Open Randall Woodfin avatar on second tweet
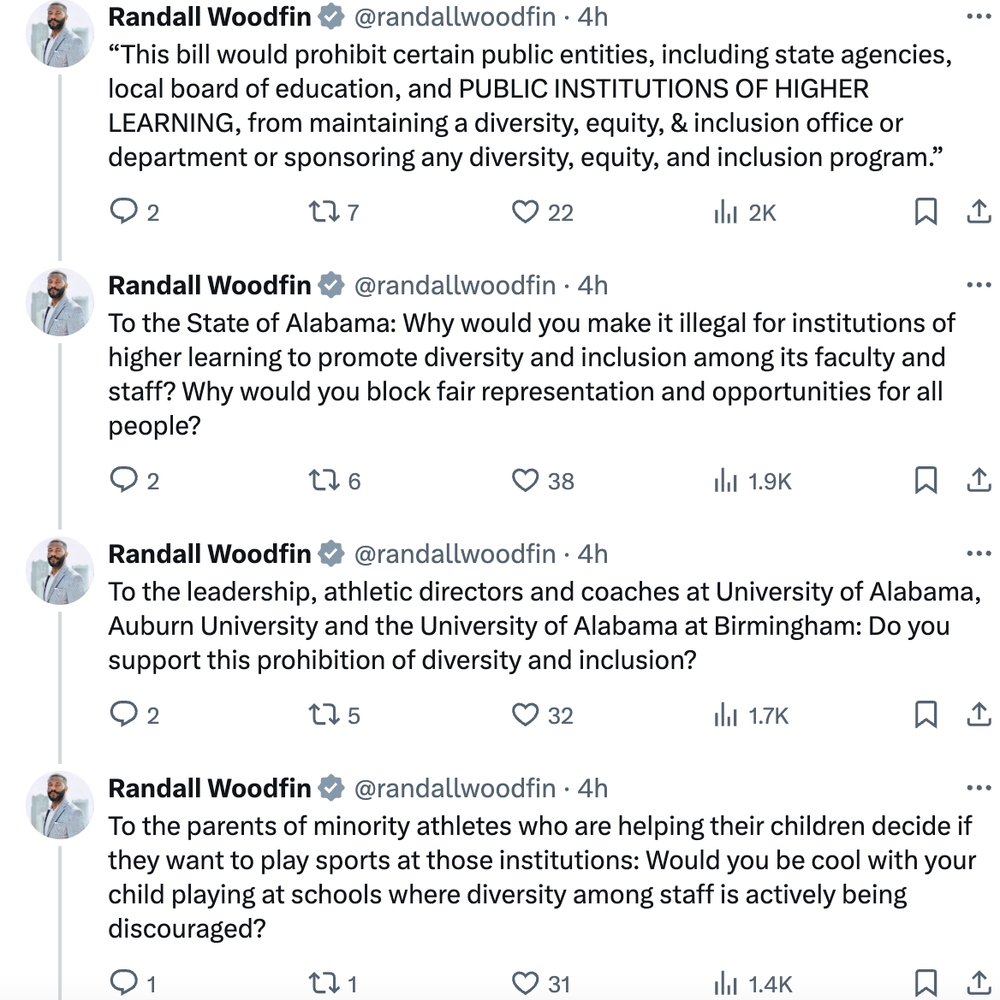This screenshot has height=1000, width=1000. point(60,302)
